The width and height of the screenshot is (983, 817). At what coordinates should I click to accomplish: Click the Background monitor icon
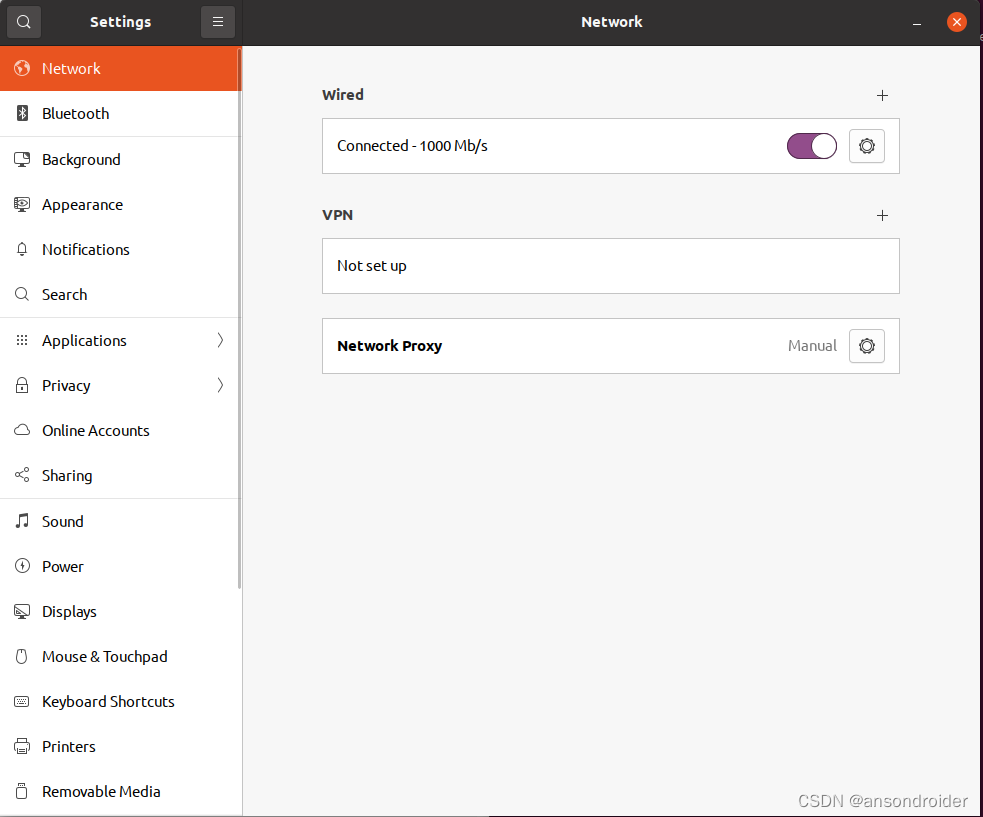pos(22,159)
